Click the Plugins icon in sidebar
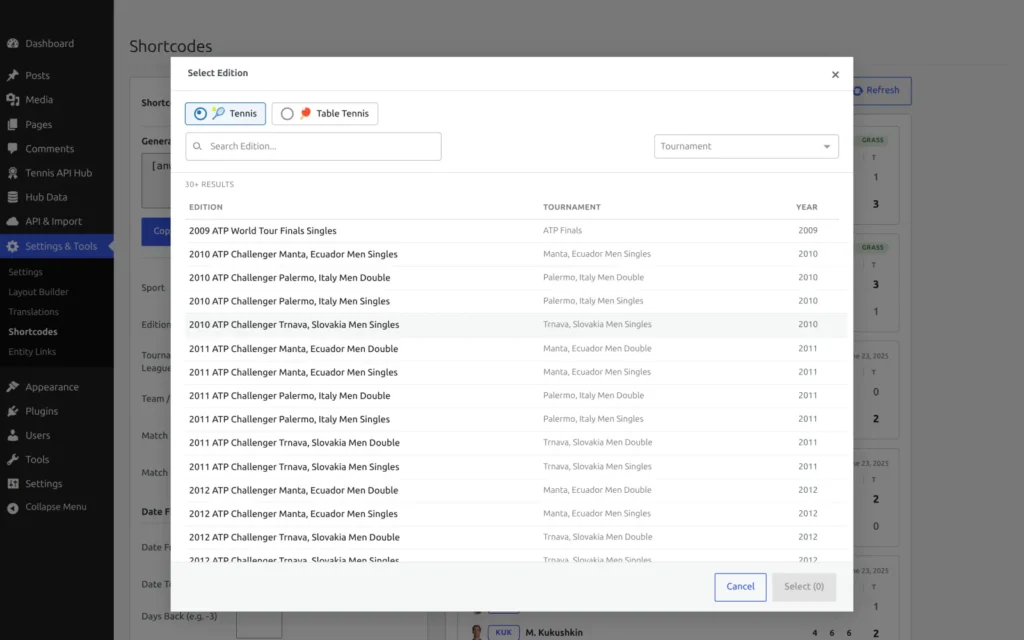1024x640 pixels. tap(12, 411)
